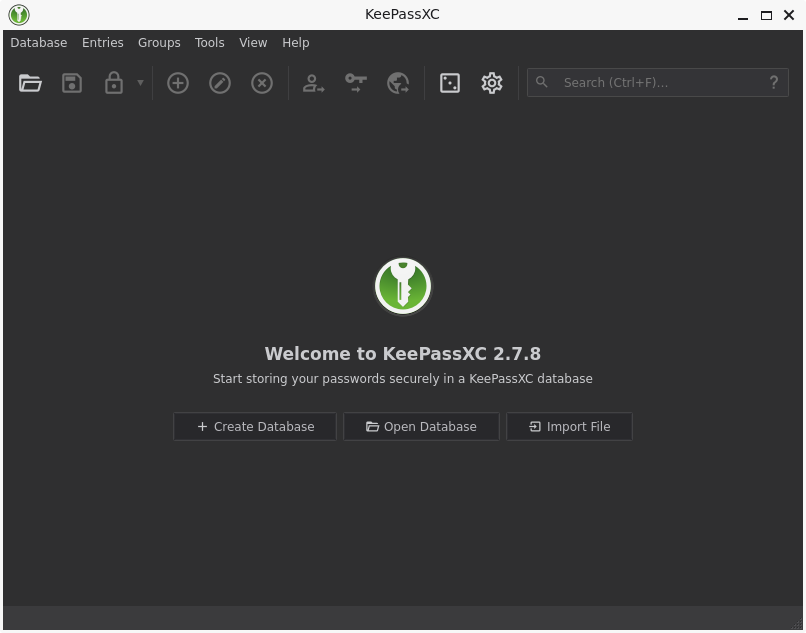
Task: Open the Password Generator dice icon
Action: [449, 83]
